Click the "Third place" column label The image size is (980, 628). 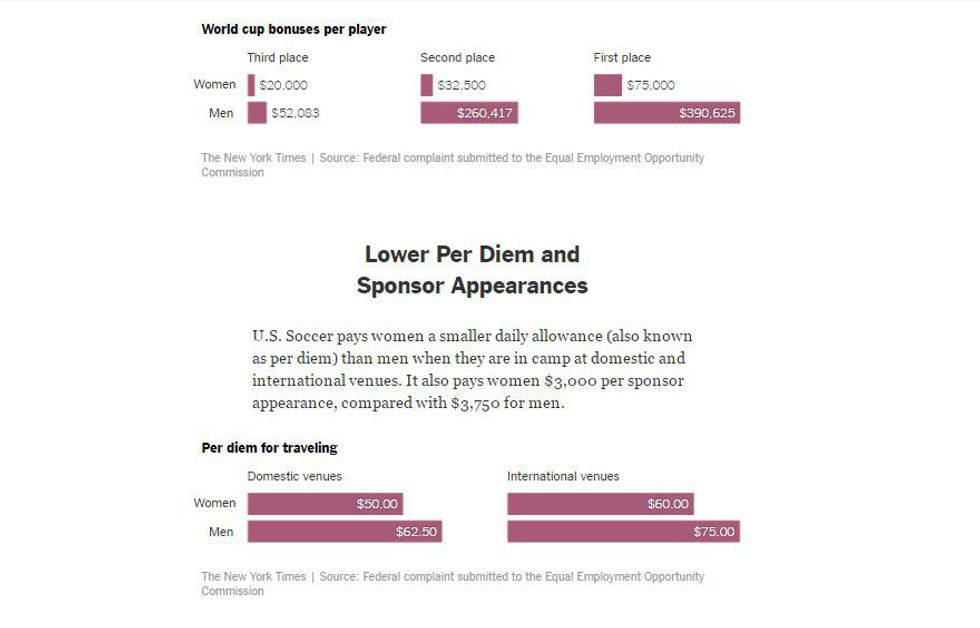pyautogui.click(x=278, y=58)
